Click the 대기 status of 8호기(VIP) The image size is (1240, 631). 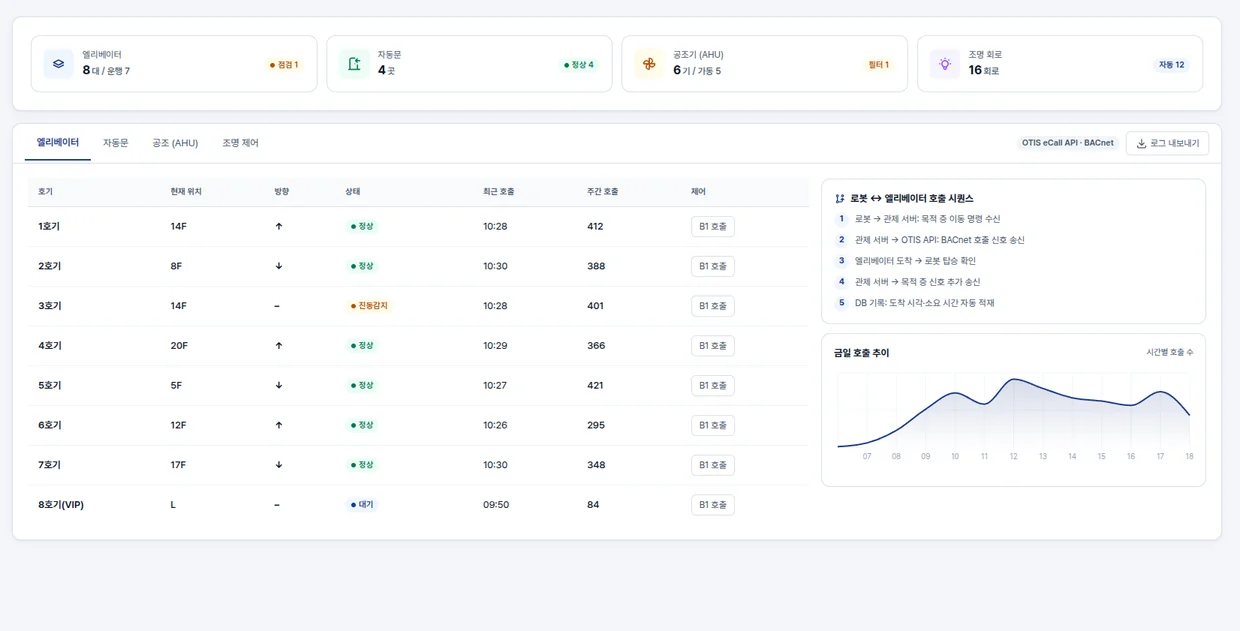click(362, 505)
